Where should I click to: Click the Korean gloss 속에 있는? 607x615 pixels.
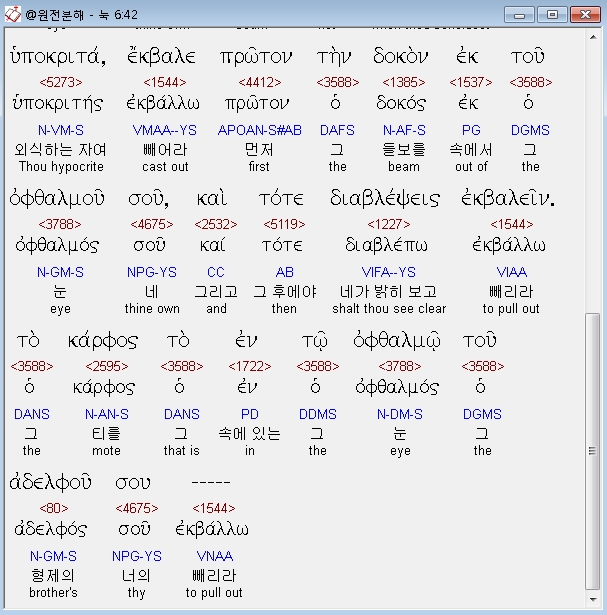(249, 434)
